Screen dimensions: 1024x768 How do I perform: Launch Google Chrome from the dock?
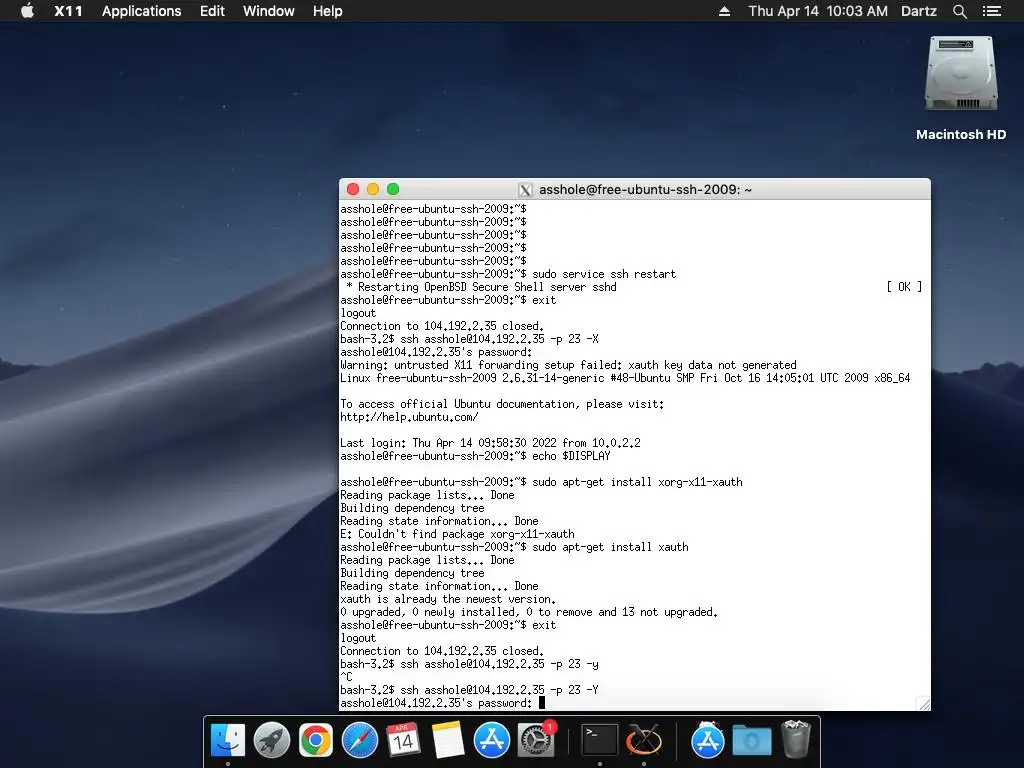click(315, 740)
